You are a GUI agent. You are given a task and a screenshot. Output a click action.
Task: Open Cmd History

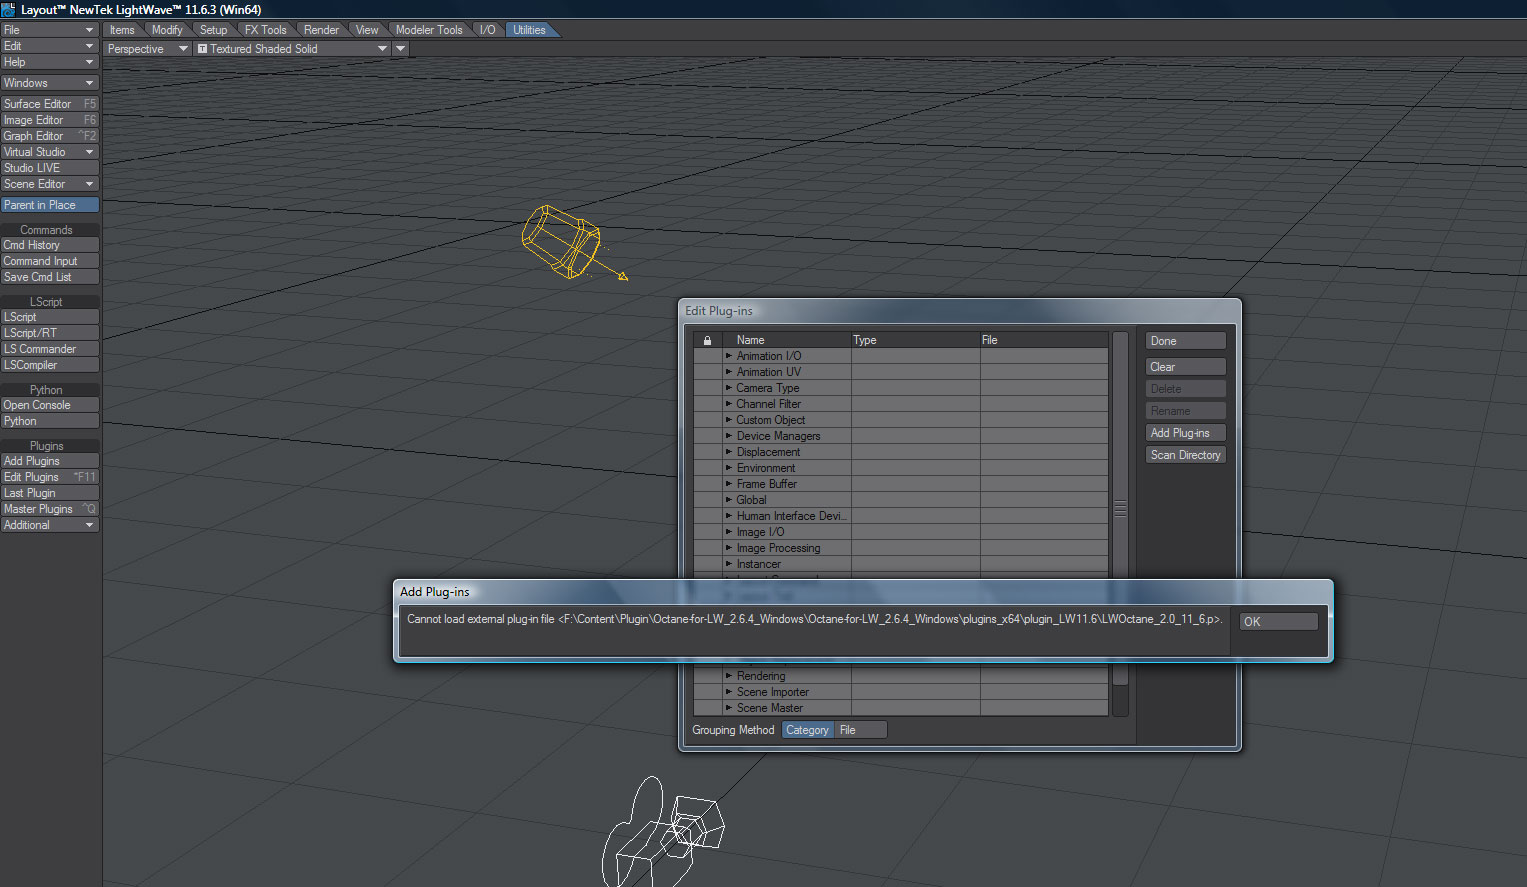(49, 245)
